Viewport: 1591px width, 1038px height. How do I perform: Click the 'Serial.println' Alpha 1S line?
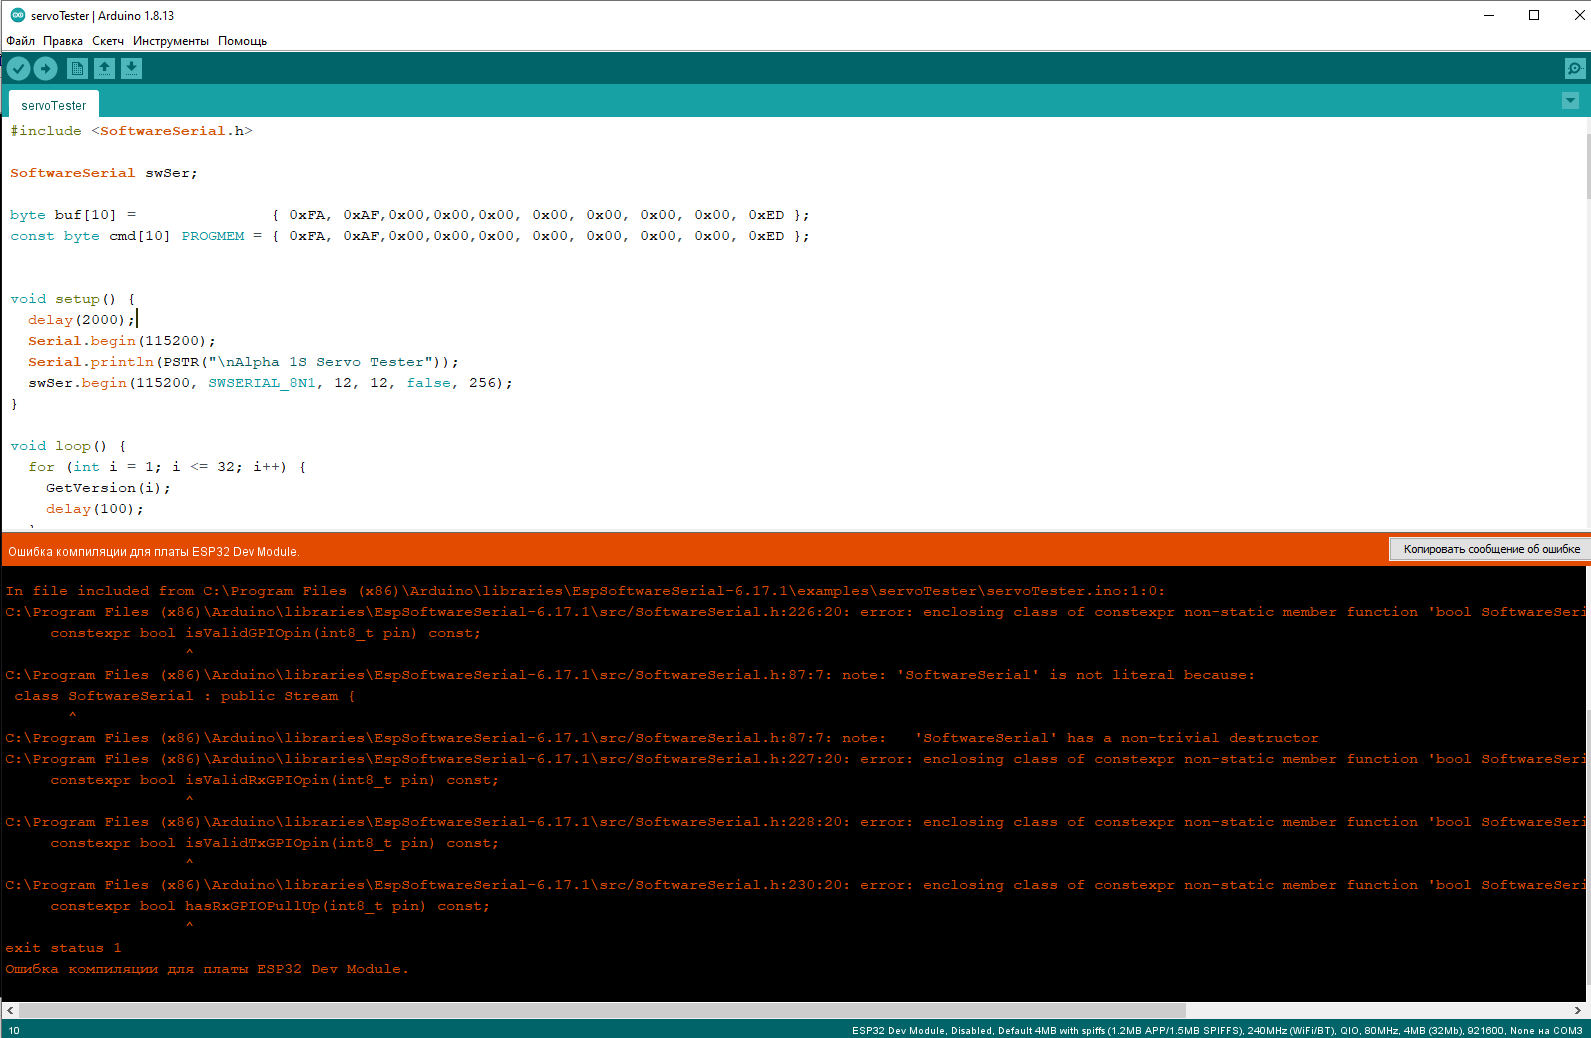243,362
